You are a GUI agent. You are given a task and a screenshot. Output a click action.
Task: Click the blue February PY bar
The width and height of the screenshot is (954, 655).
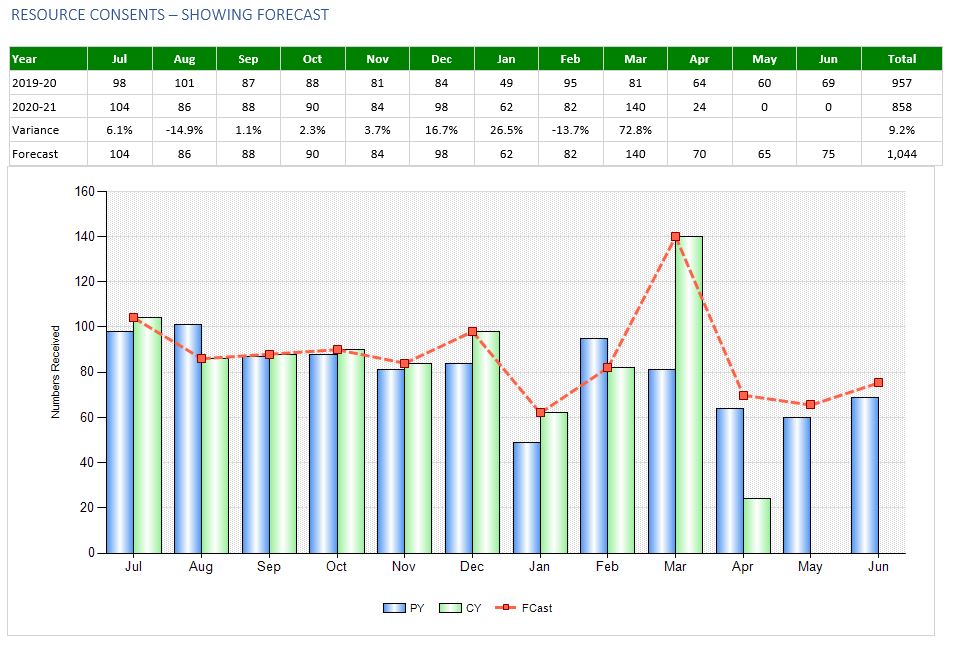[x=594, y=445]
